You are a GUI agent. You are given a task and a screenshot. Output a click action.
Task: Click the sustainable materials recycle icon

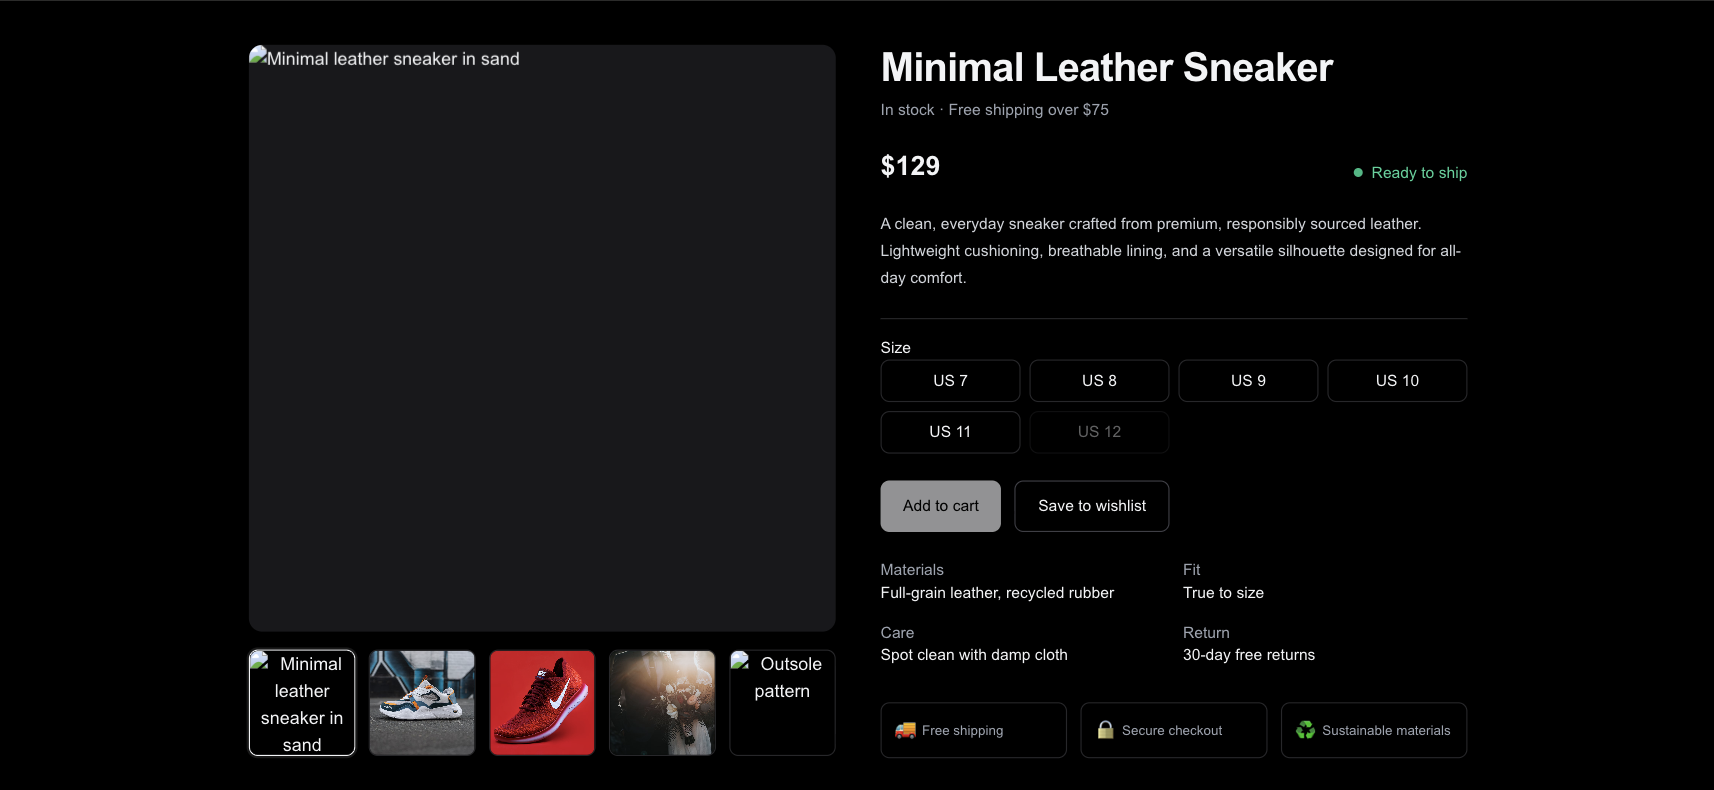(1305, 730)
